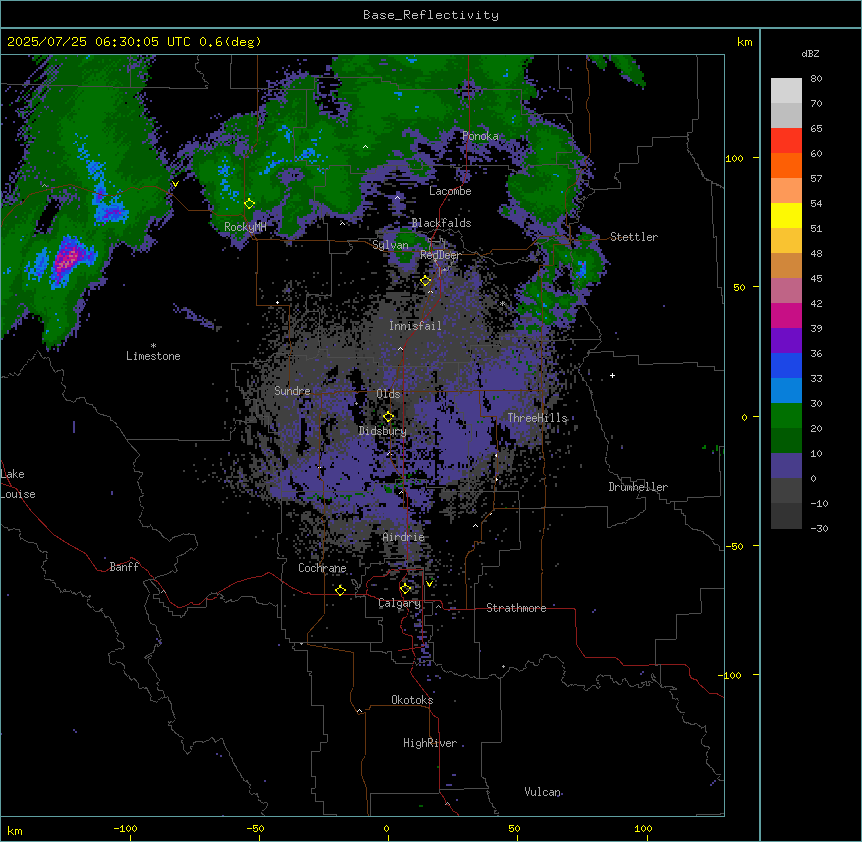This screenshot has height=842, width=862.
Task: Click the asterisk marker above Limestone
Action: pos(153,346)
